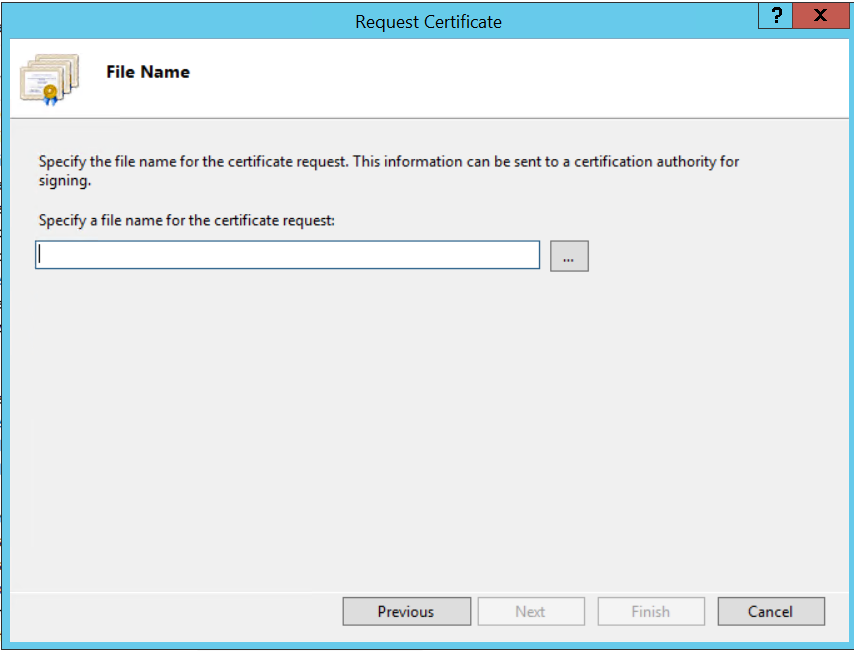The image size is (854, 651).
Task: Click the File Name heading
Action: 148,72
